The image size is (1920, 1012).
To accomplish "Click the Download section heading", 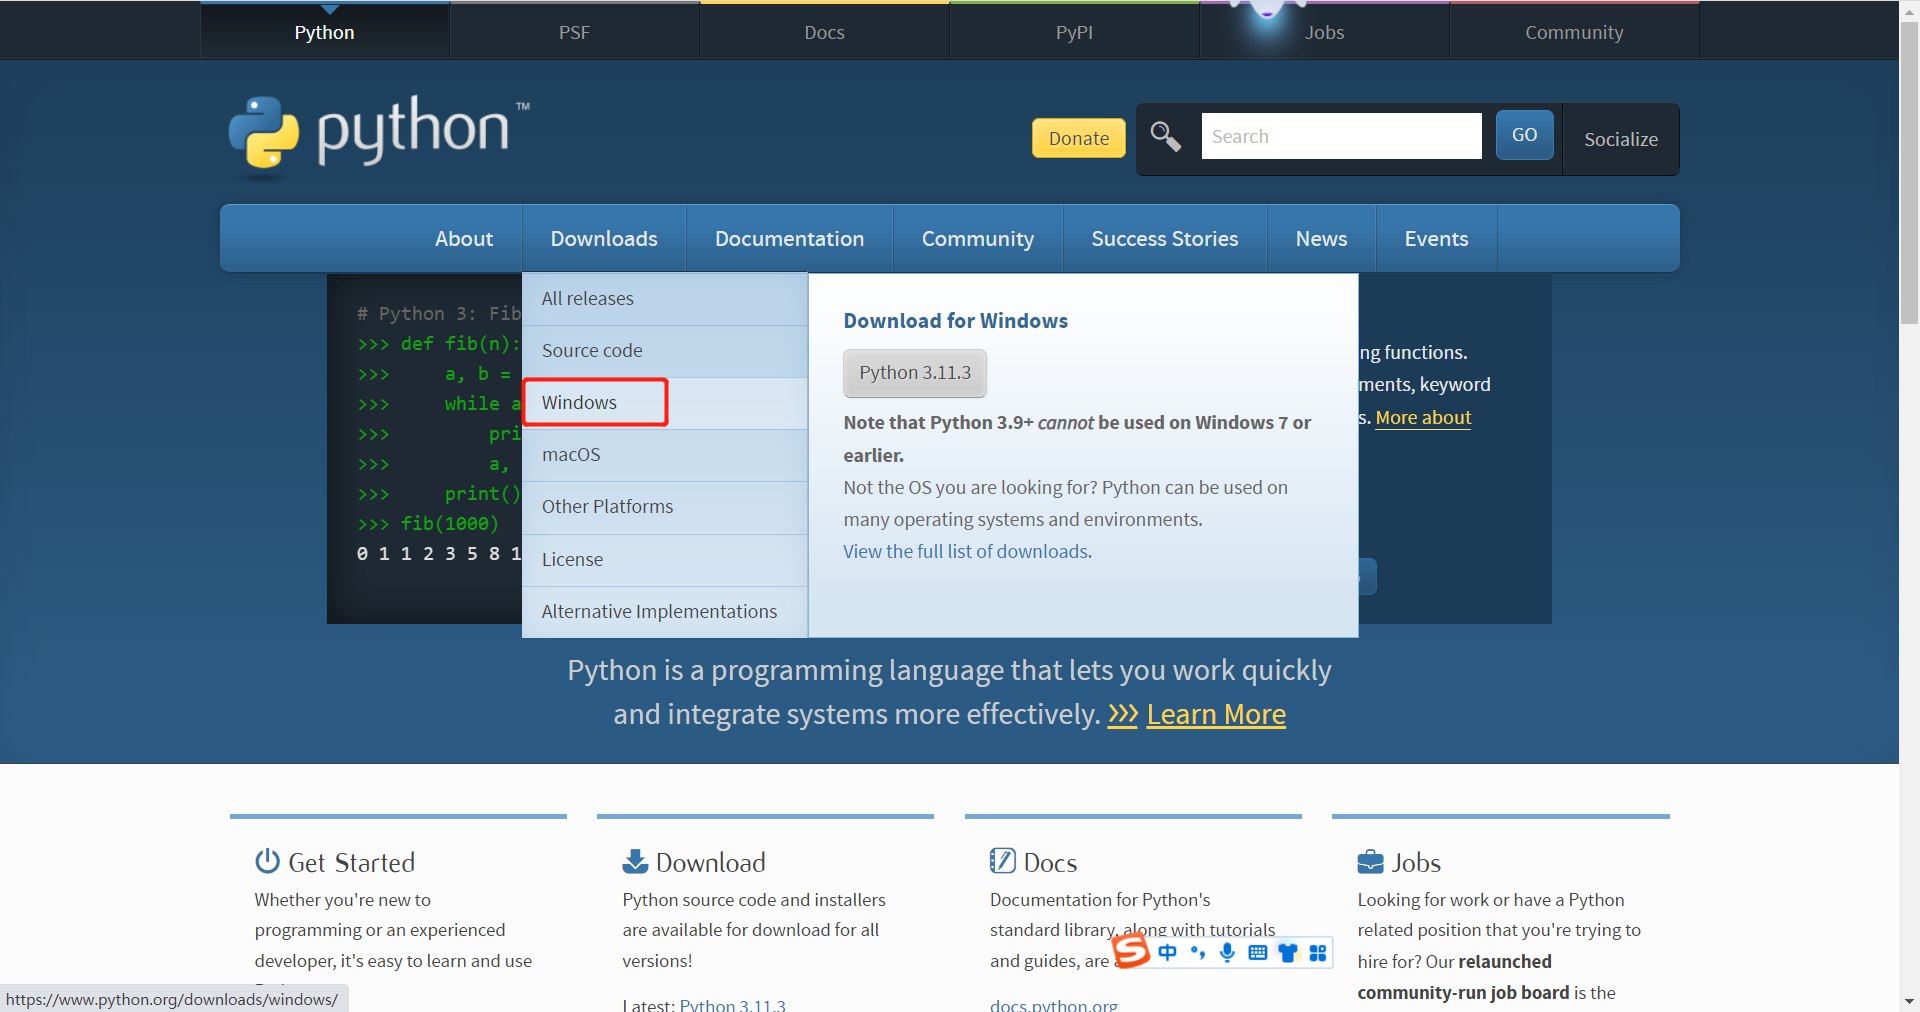I will (x=711, y=862).
